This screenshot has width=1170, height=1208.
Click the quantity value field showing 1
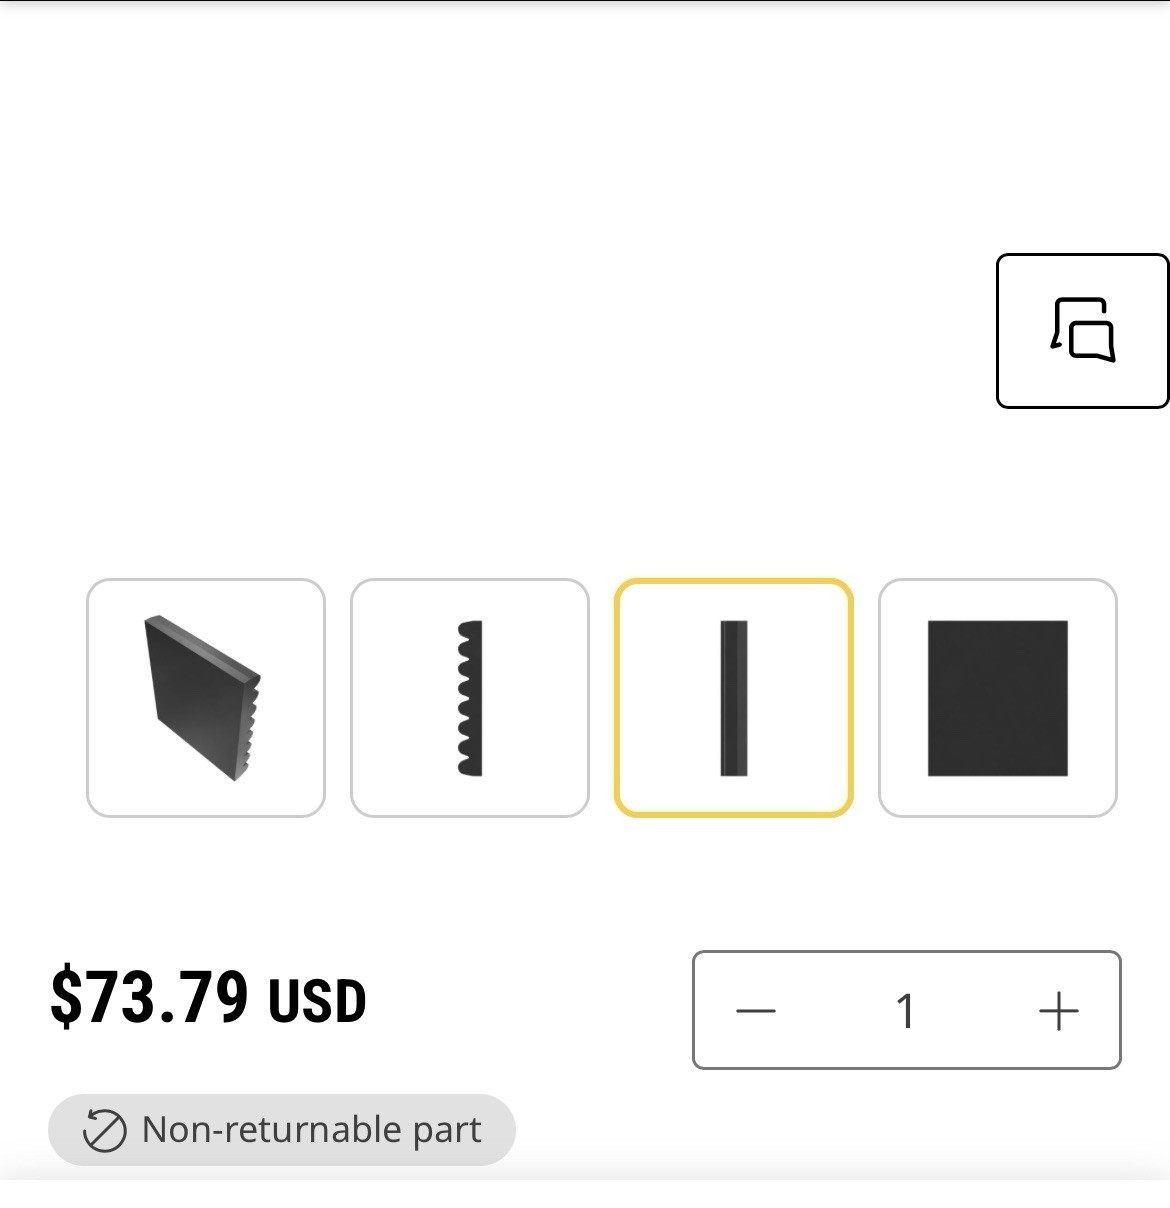[x=906, y=1010]
